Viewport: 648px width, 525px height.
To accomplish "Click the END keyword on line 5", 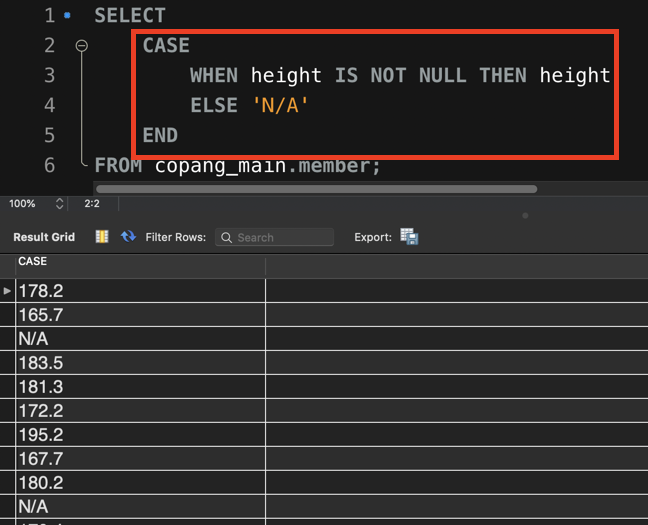I will coord(160,136).
